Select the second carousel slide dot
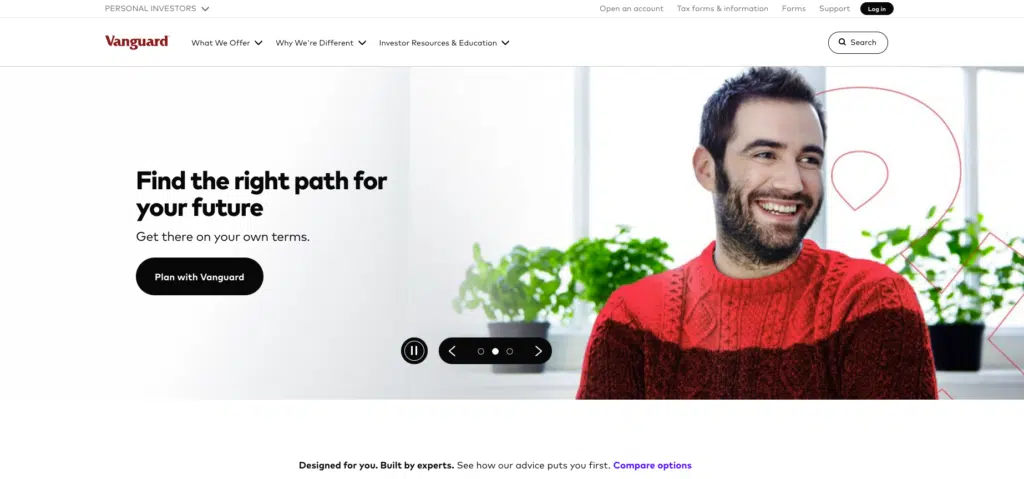This screenshot has height=479, width=1024. [x=495, y=352]
